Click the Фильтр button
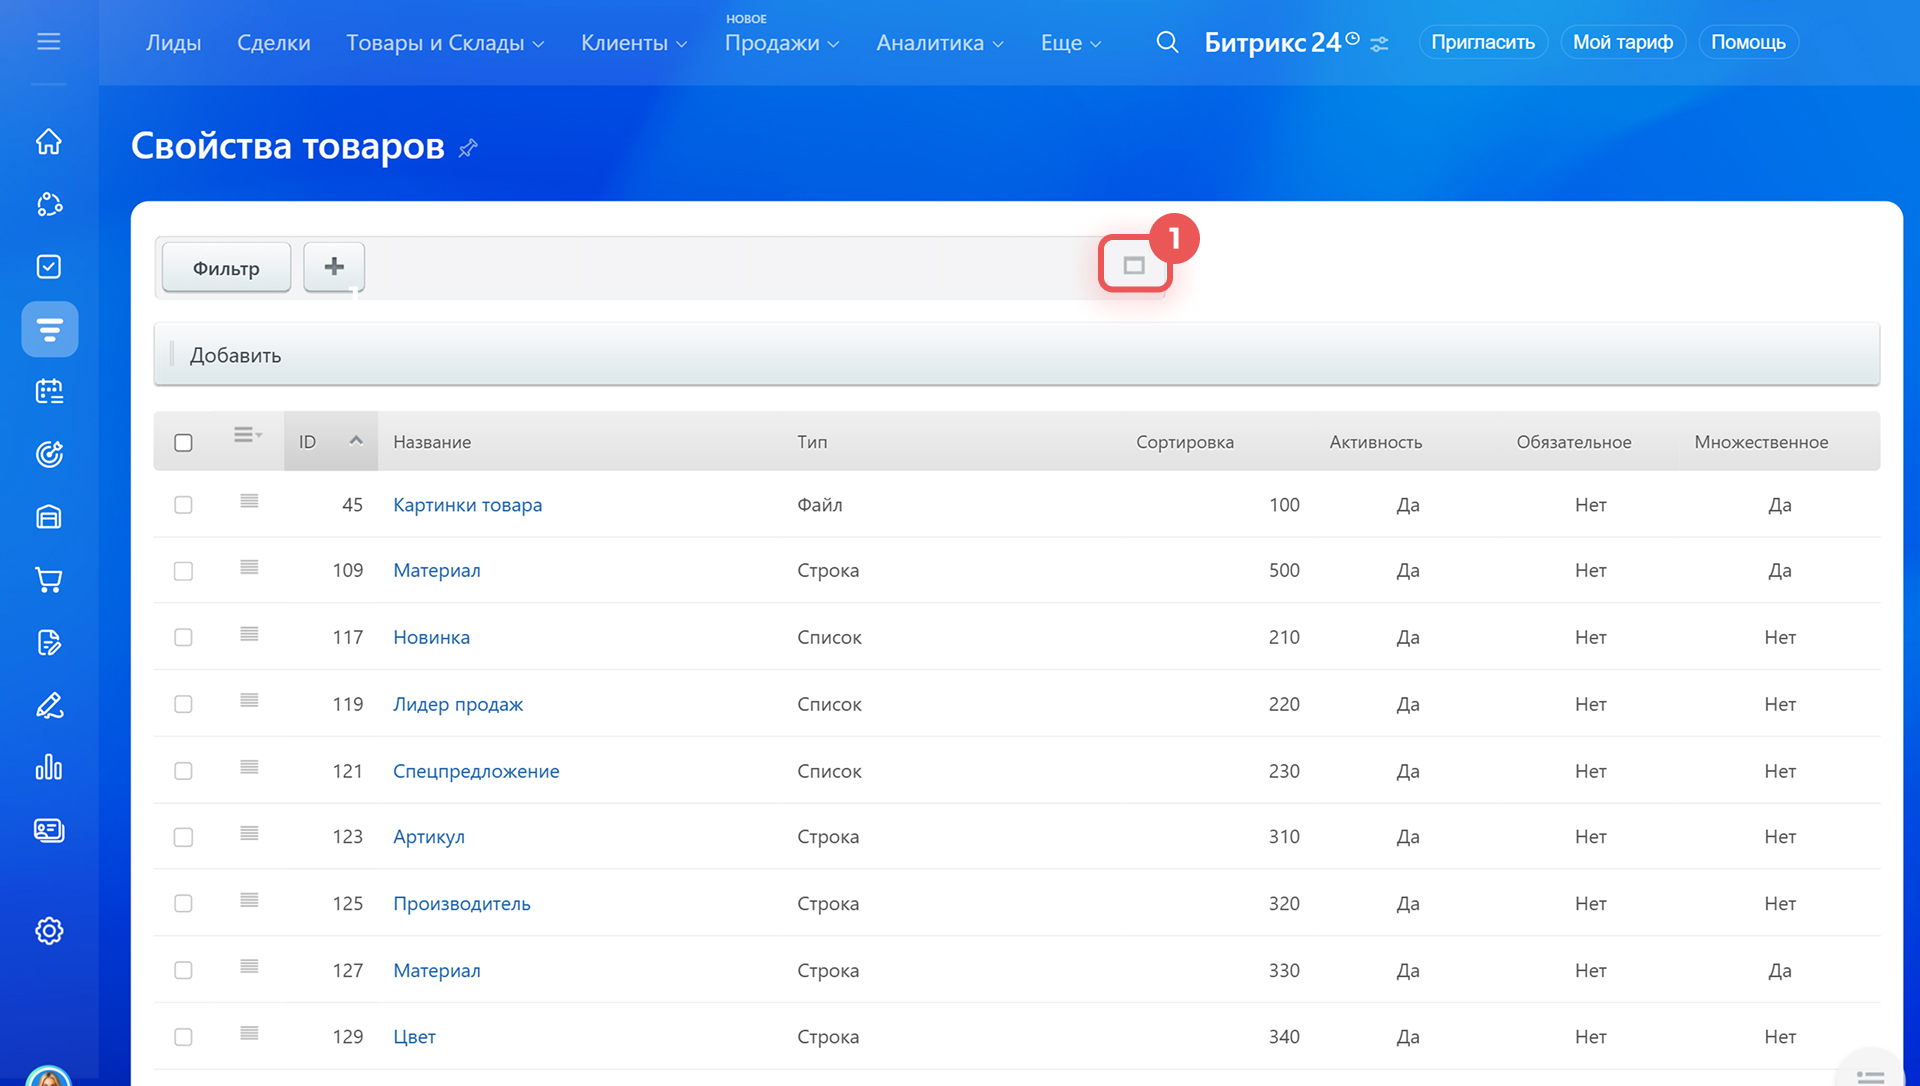The image size is (1920, 1086). click(x=226, y=268)
